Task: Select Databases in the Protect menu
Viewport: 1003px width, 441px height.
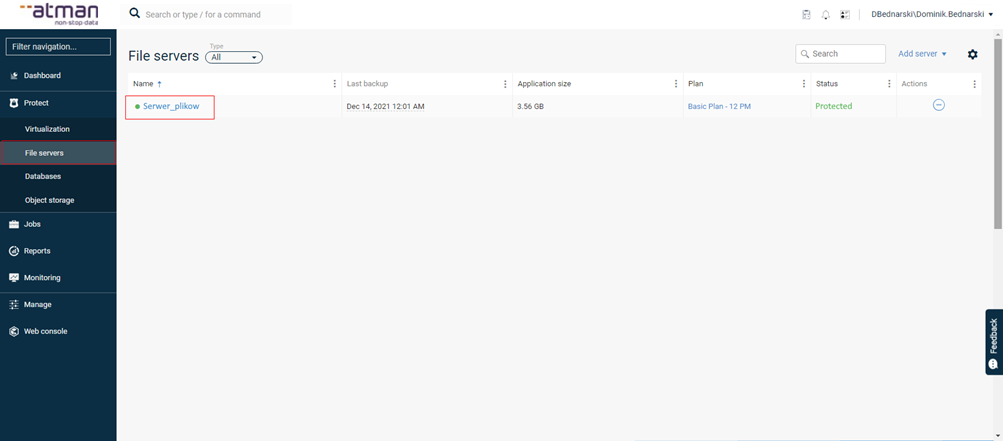Action: pos(43,176)
